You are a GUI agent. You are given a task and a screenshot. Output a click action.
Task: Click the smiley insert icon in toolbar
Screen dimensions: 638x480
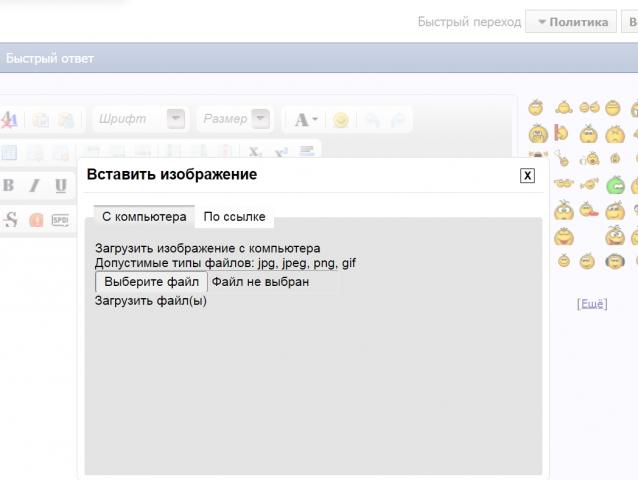341,120
